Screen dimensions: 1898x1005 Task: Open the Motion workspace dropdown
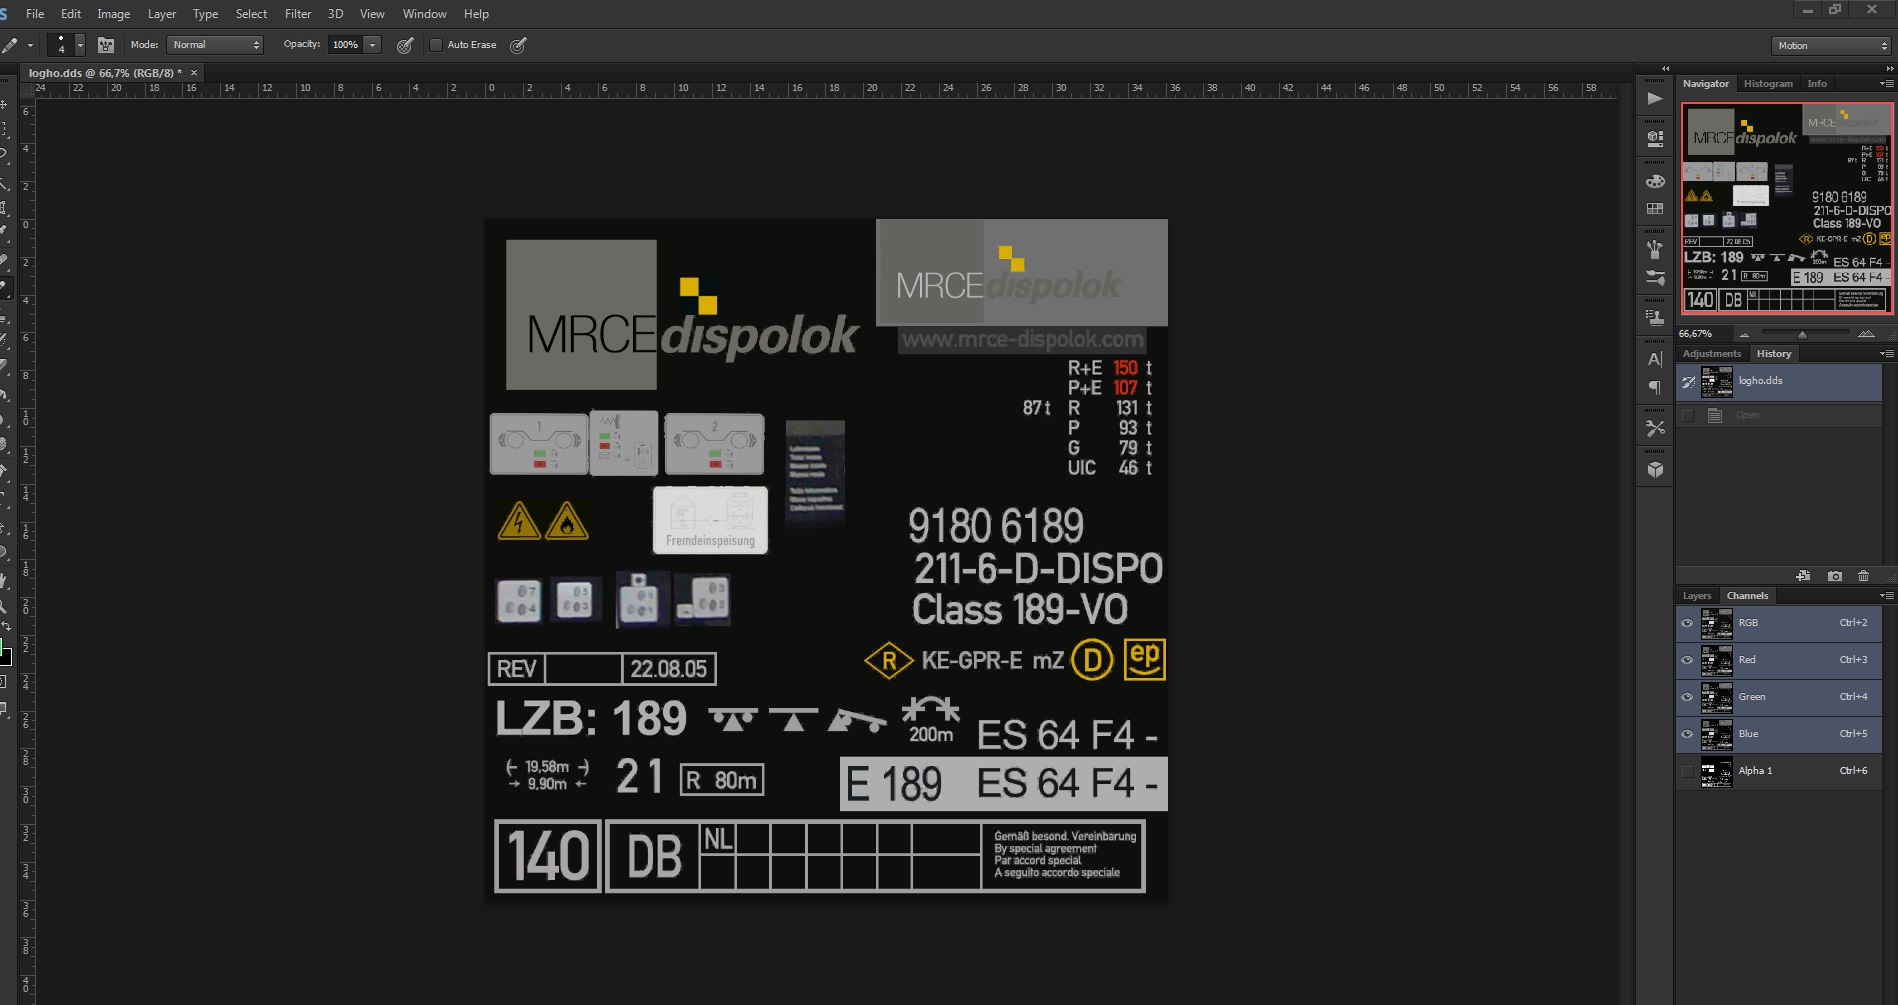point(1832,46)
